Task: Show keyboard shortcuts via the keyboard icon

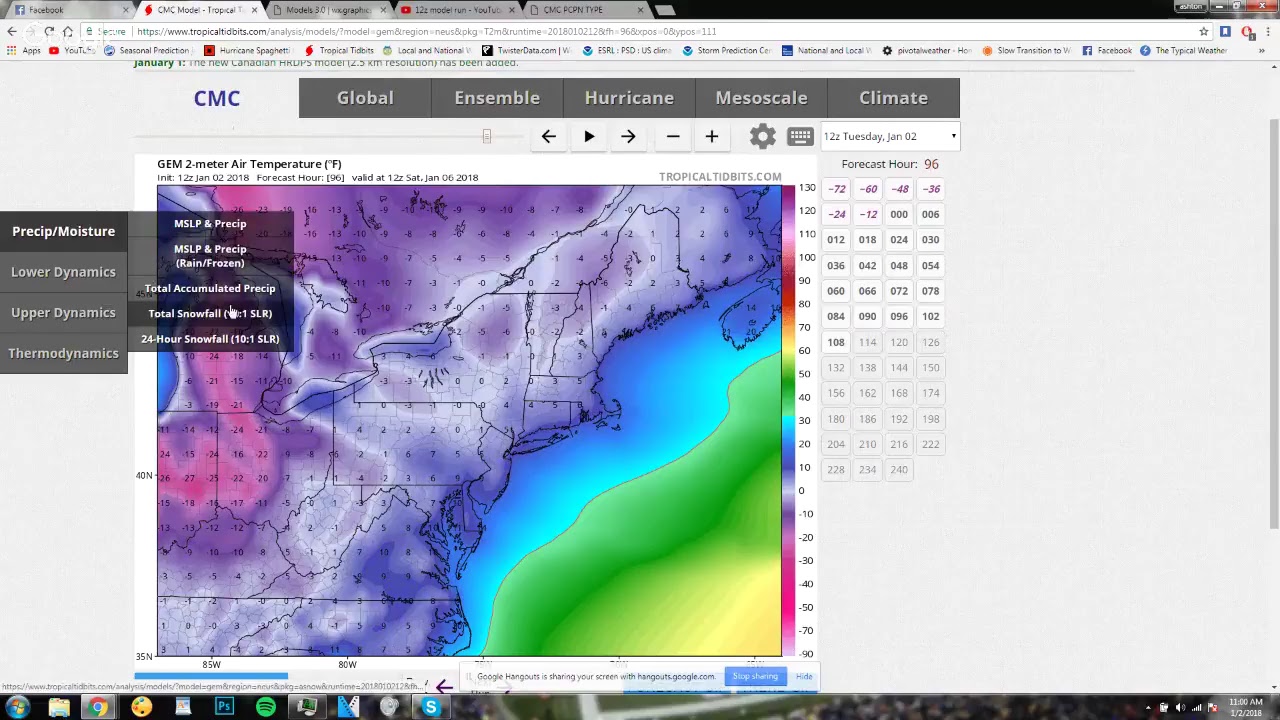Action: [x=800, y=136]
